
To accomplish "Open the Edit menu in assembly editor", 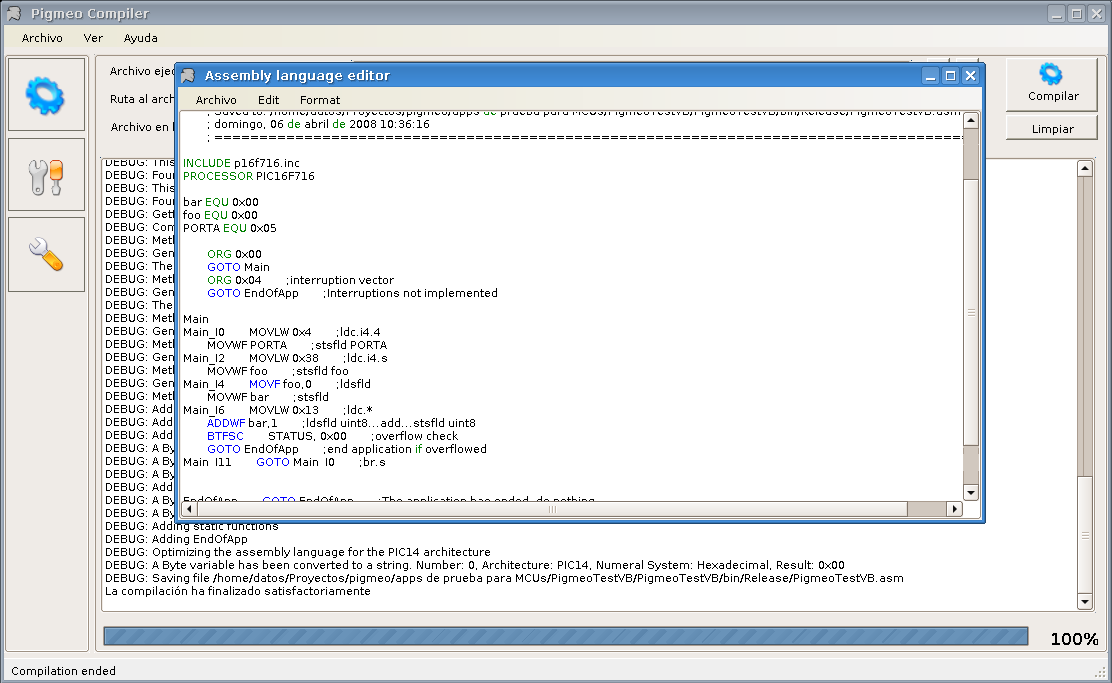I will point(268,100).
